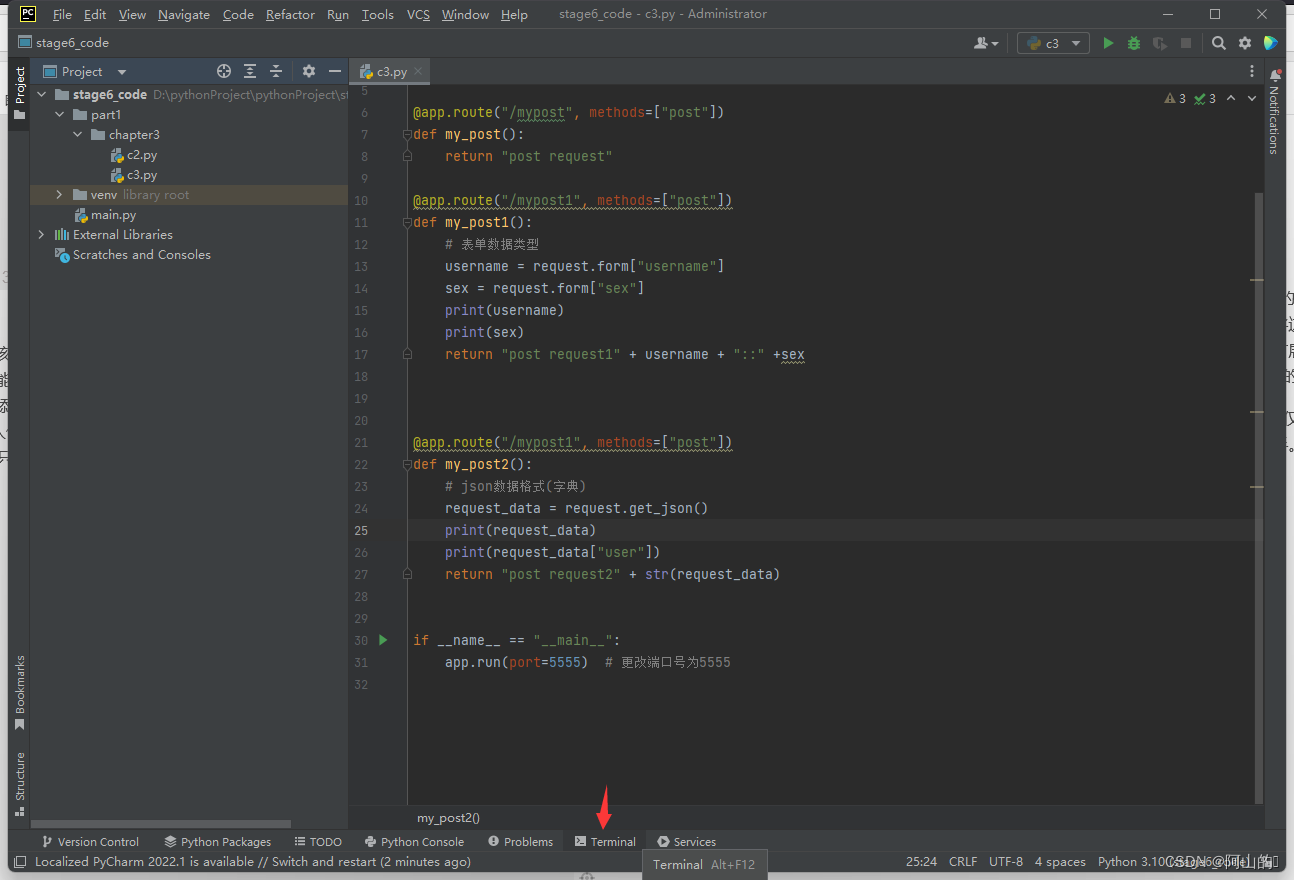Open the Navigate menu

[184, 15]
